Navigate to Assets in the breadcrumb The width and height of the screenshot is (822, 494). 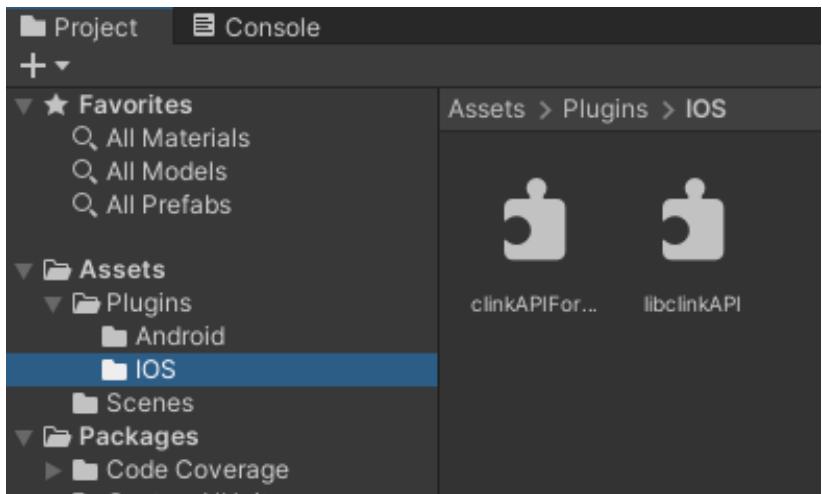click(x=486, y=110)
